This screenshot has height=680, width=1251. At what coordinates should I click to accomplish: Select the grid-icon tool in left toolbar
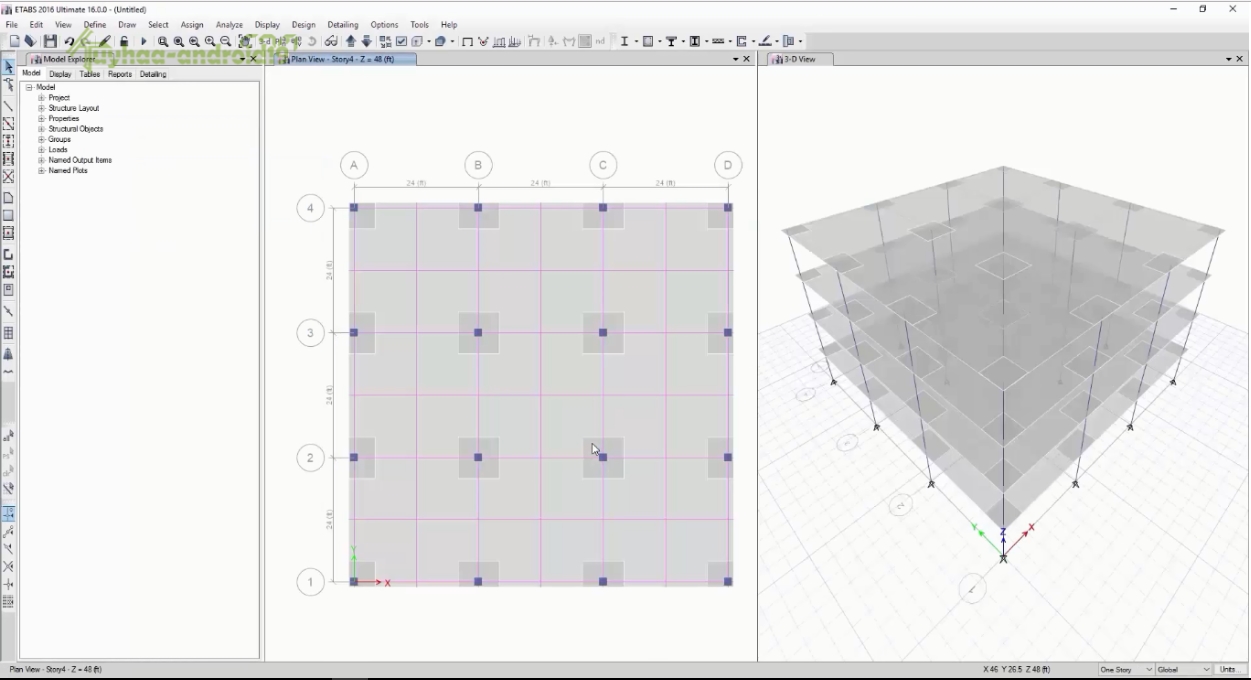[8, 333]
